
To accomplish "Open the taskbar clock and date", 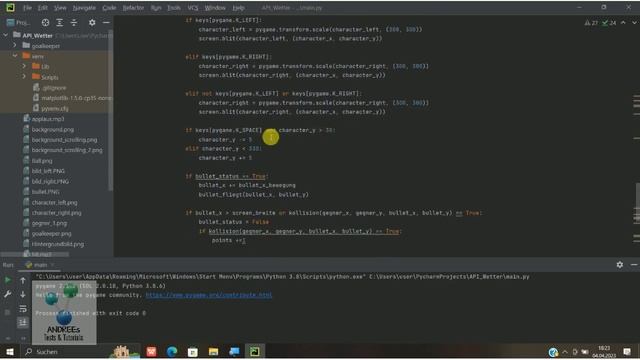I will point(604,351).
